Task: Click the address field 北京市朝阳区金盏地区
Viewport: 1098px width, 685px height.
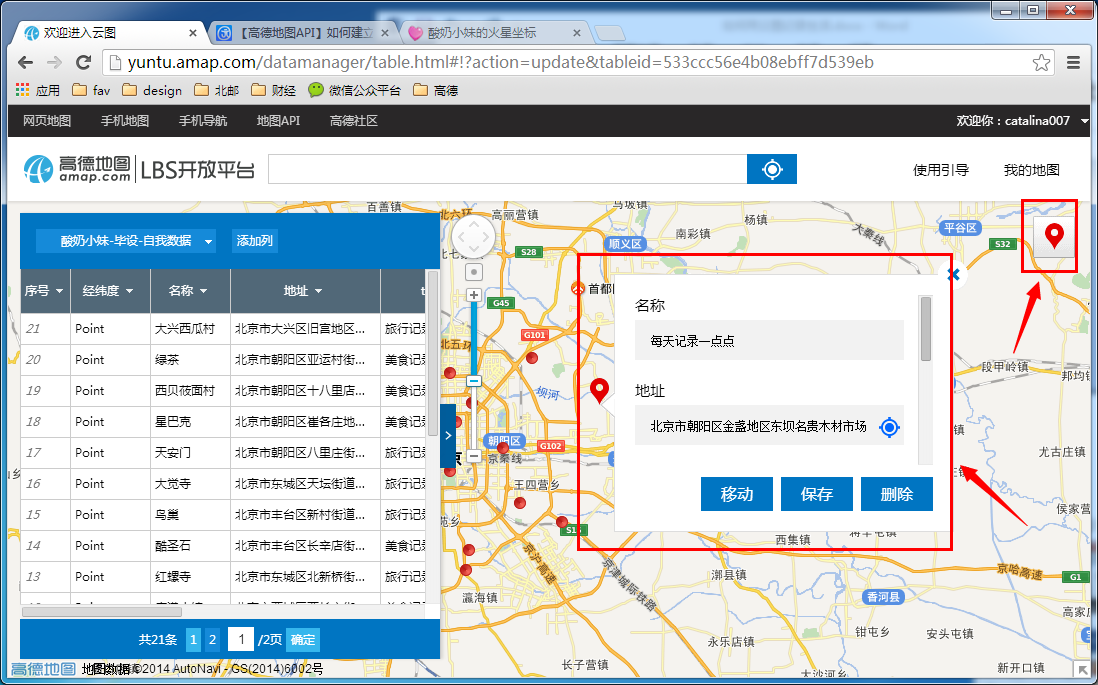Action: pos(769,425)
